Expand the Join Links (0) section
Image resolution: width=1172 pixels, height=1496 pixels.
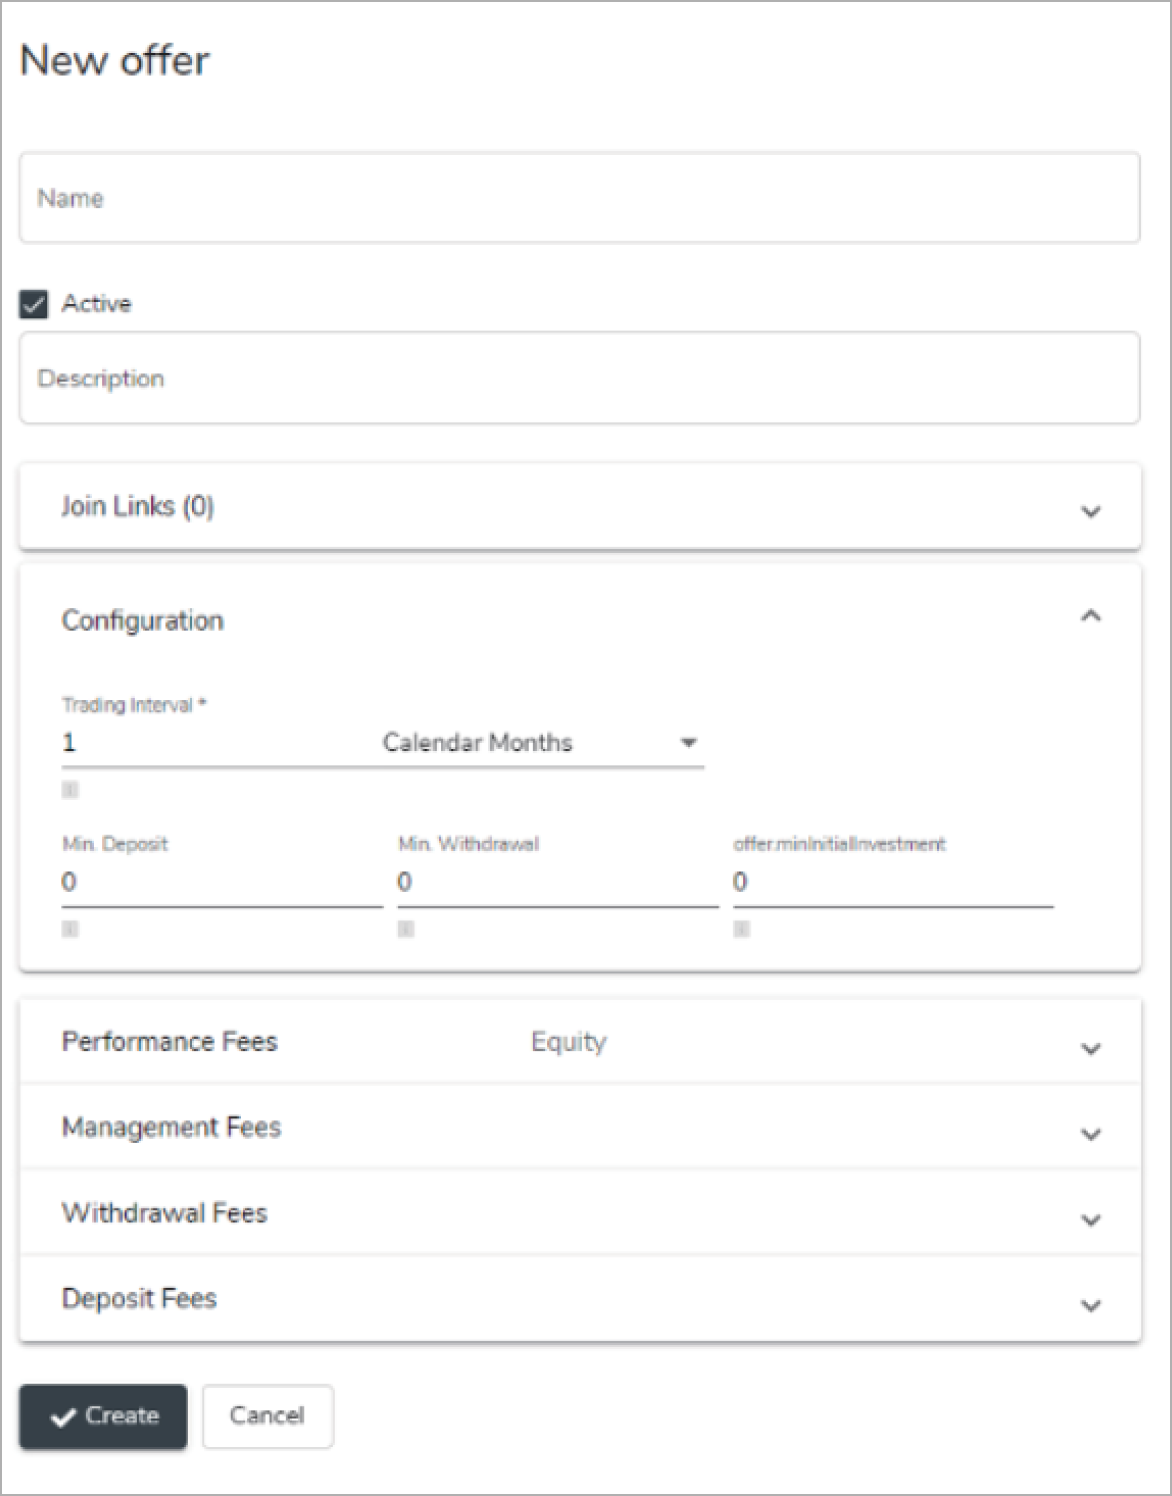(1090, 511)
